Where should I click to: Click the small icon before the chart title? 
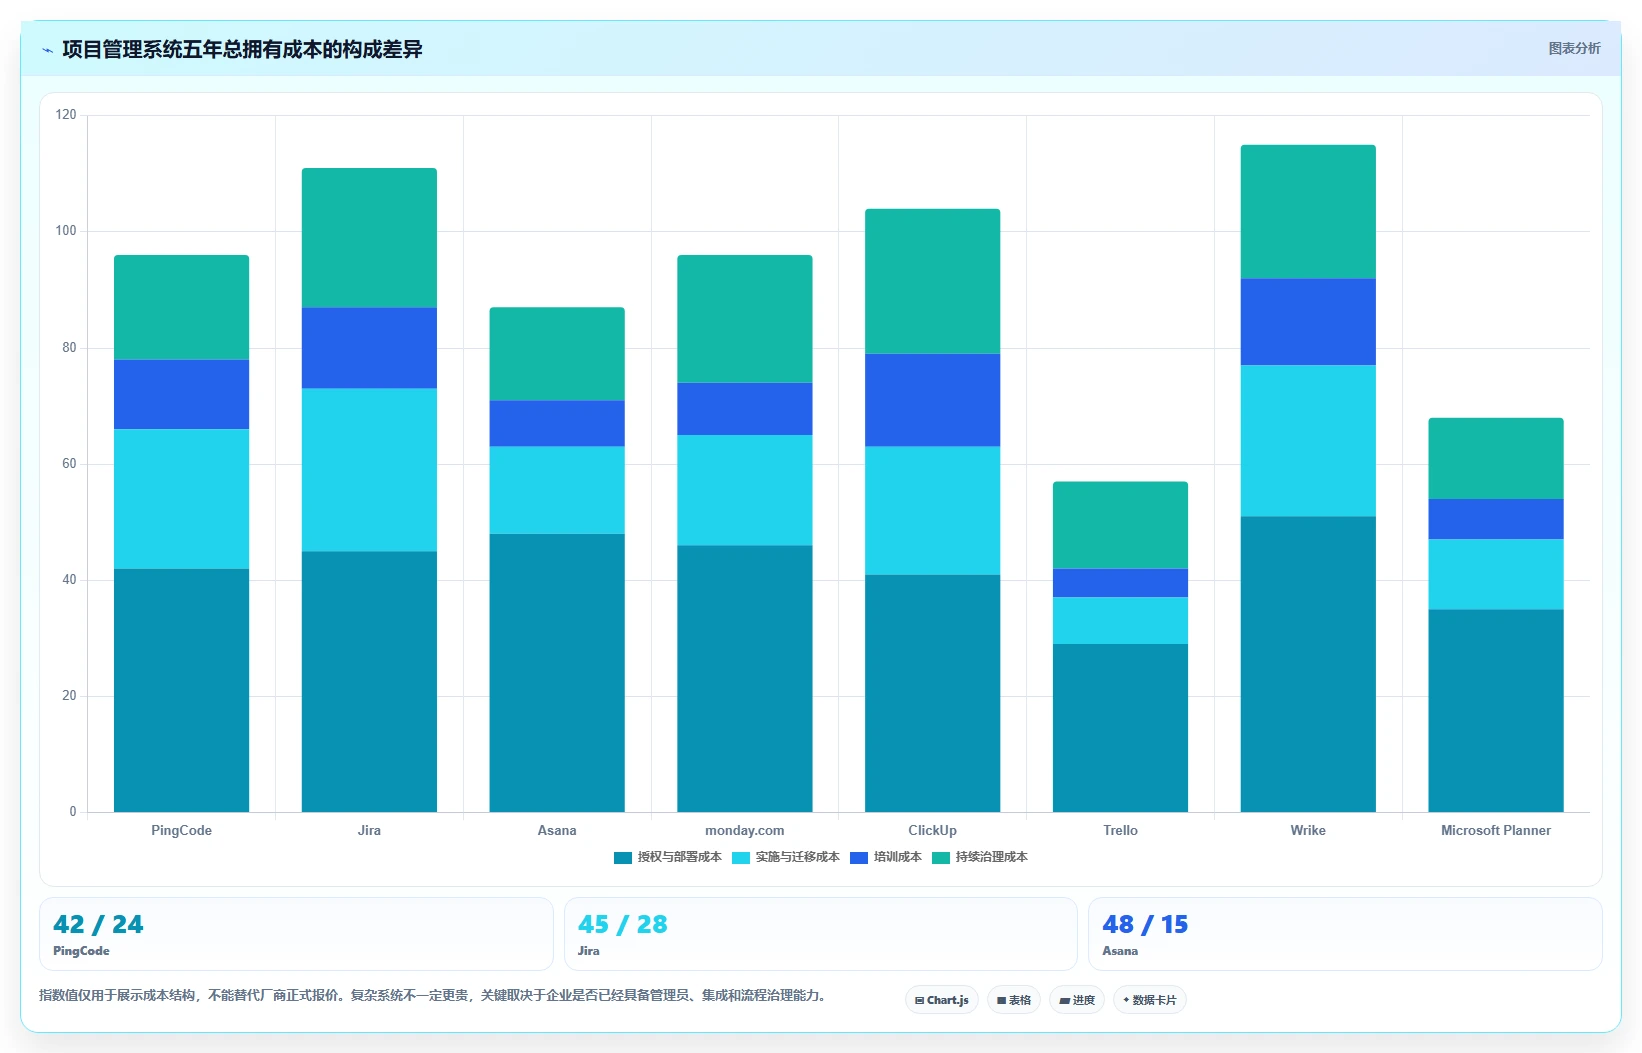point(47,50)
